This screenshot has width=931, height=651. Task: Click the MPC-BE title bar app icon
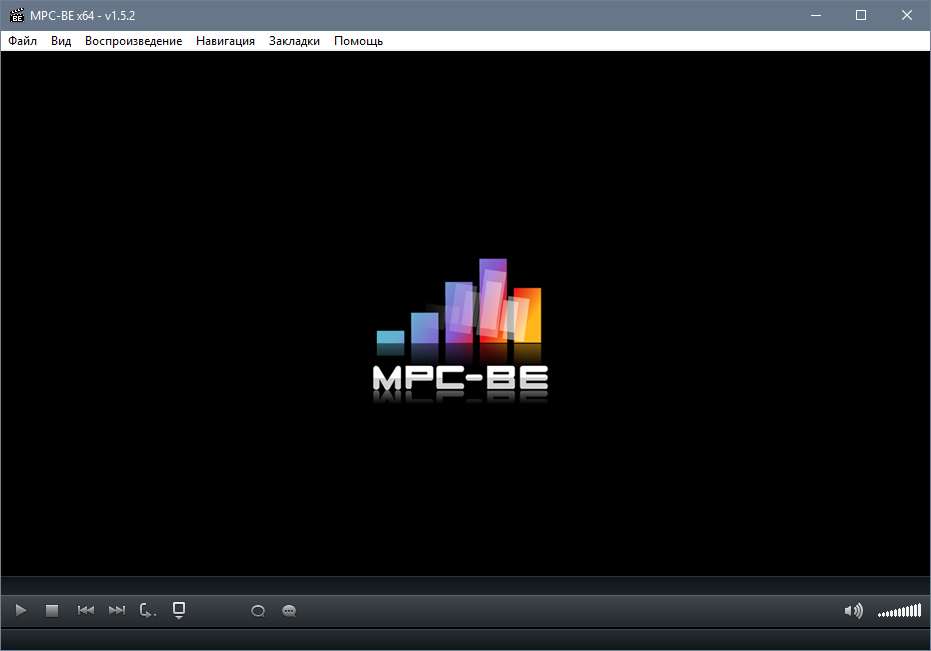click(x=16, y=15)
